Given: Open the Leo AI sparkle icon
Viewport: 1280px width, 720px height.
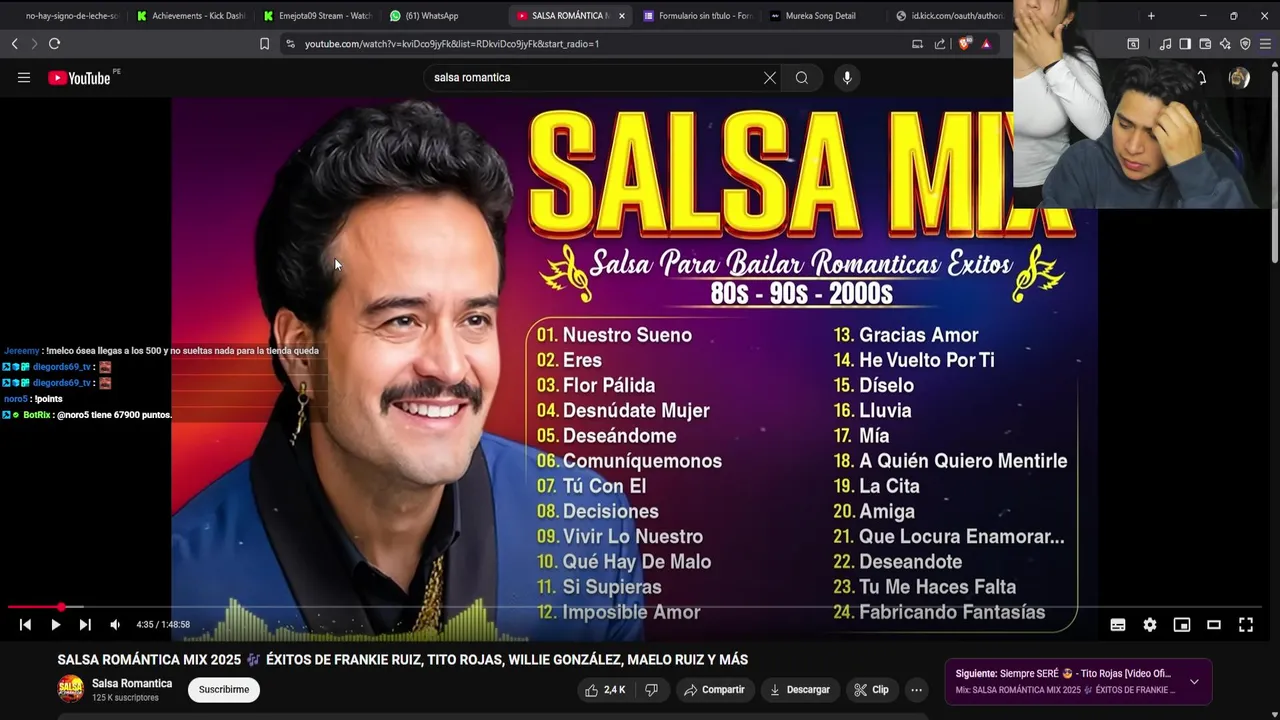Looking at the screenshot, I should click(1225, 44).
